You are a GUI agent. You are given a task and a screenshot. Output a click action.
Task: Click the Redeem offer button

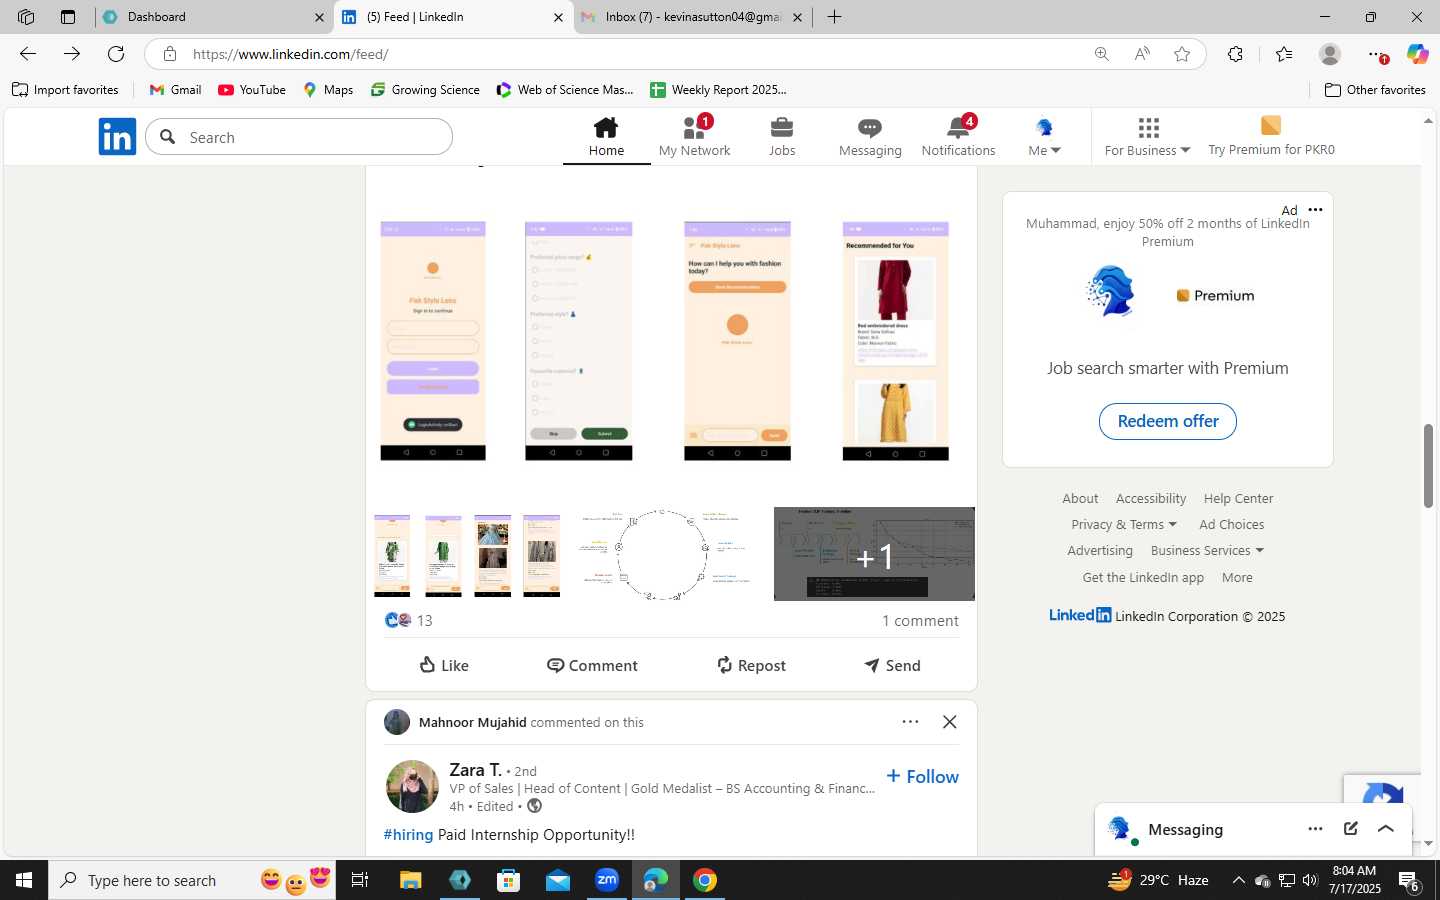coord(1167,421)
